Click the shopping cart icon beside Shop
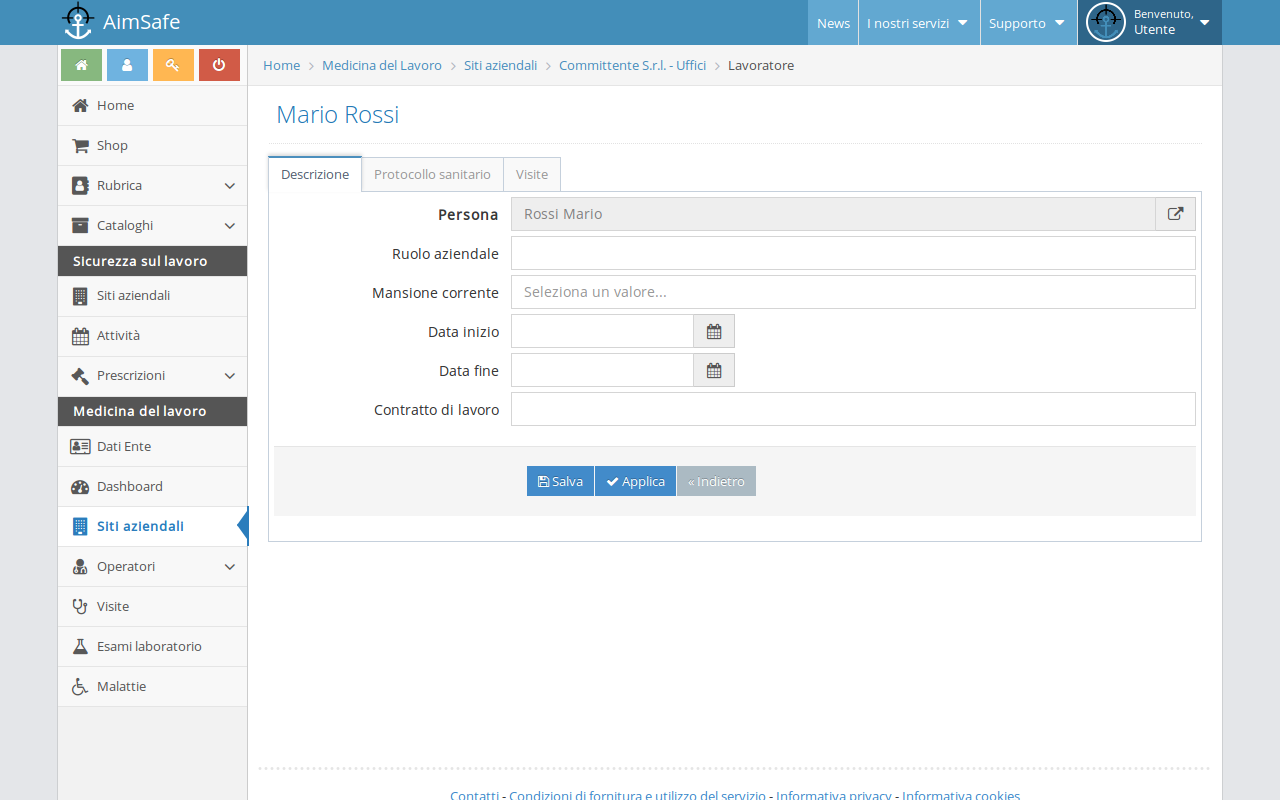1280x800 pixels. tap(80, 145)
